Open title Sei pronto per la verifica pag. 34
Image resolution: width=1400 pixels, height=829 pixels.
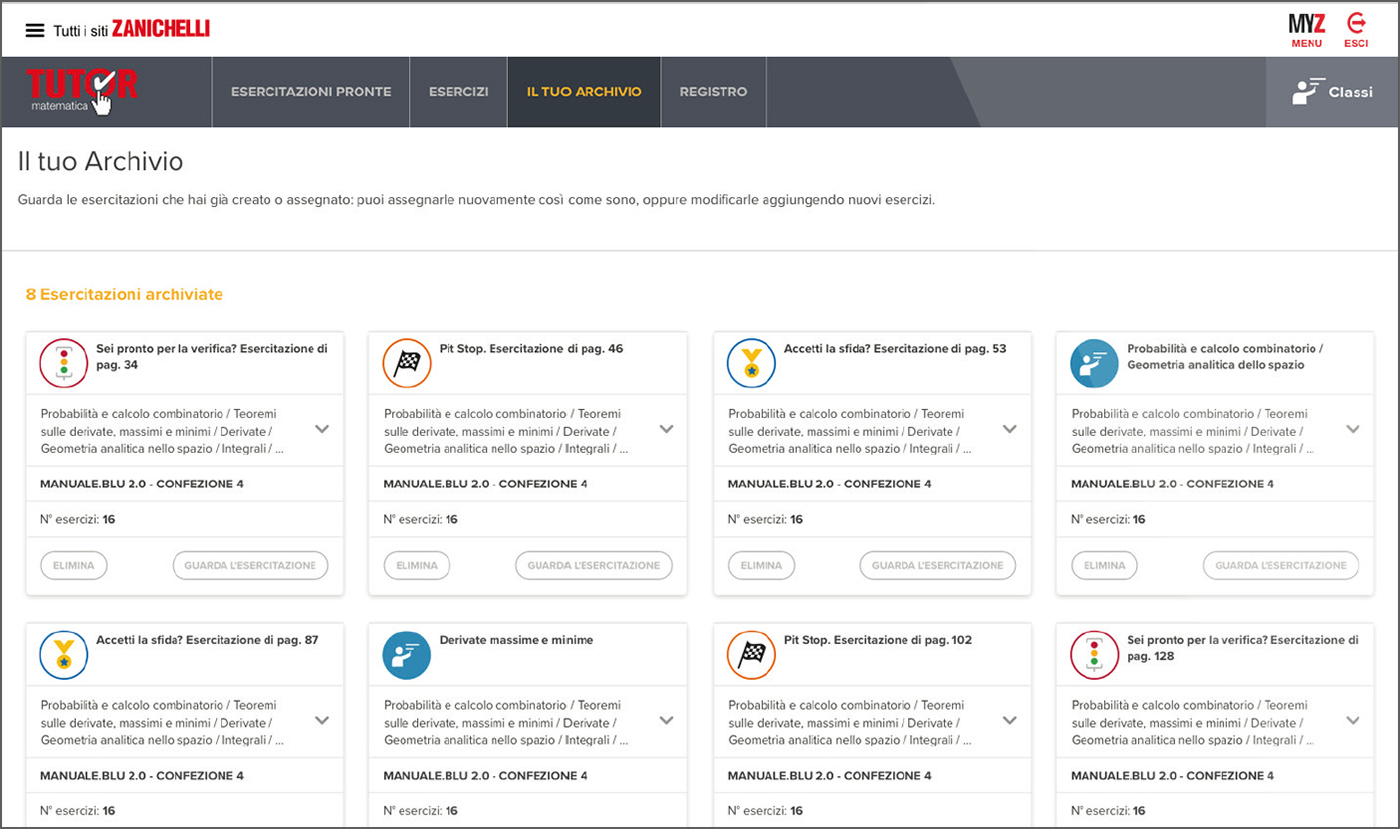pyautogui.click(x=212, y=357)
